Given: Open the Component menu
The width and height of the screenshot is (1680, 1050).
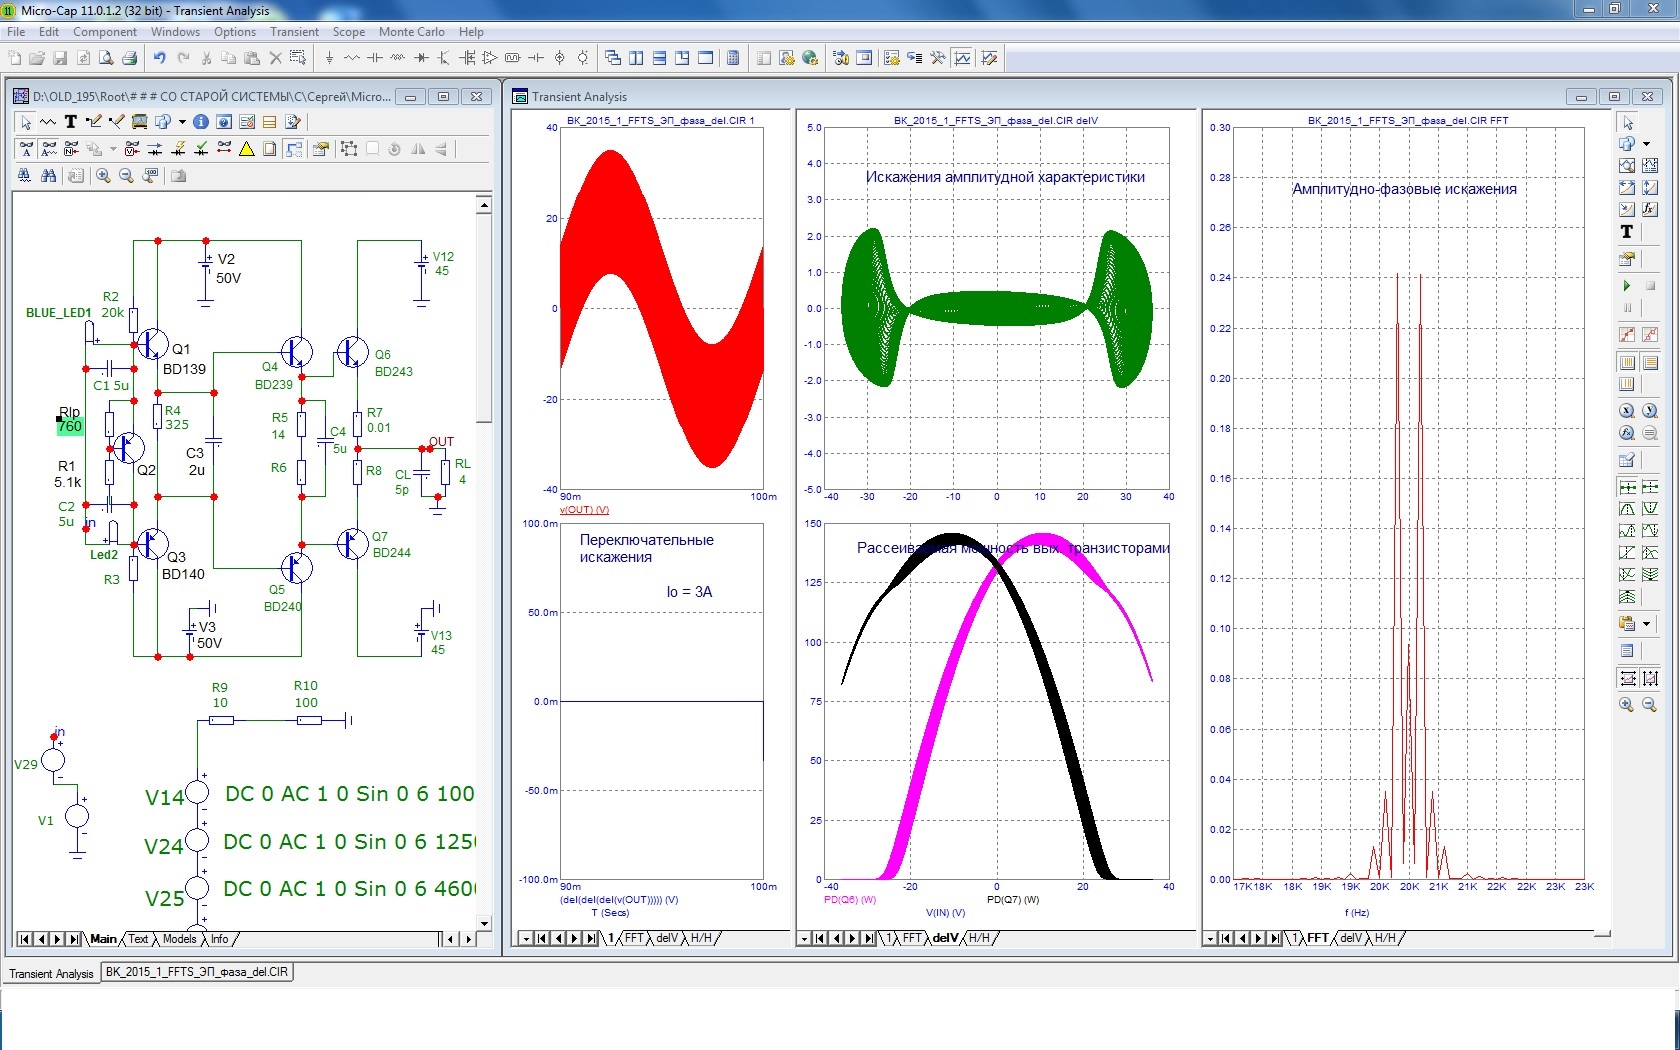Looking at the screenshot, I should point(105,32).
